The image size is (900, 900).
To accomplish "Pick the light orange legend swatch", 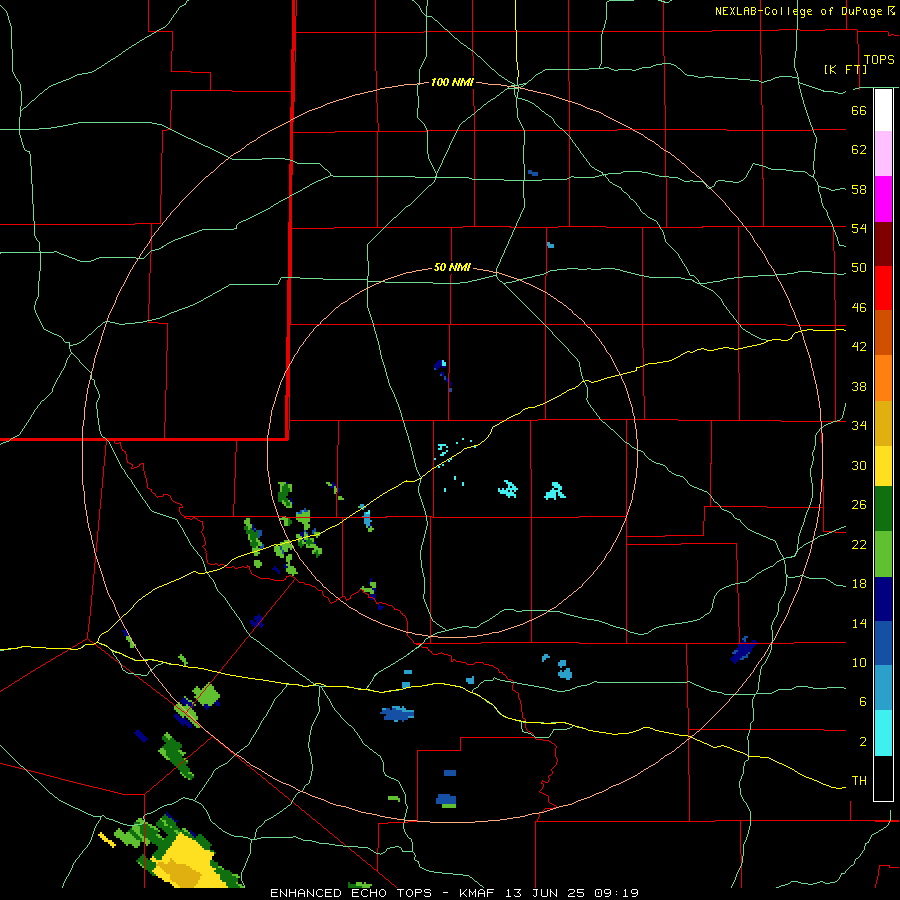I will 883,378.
